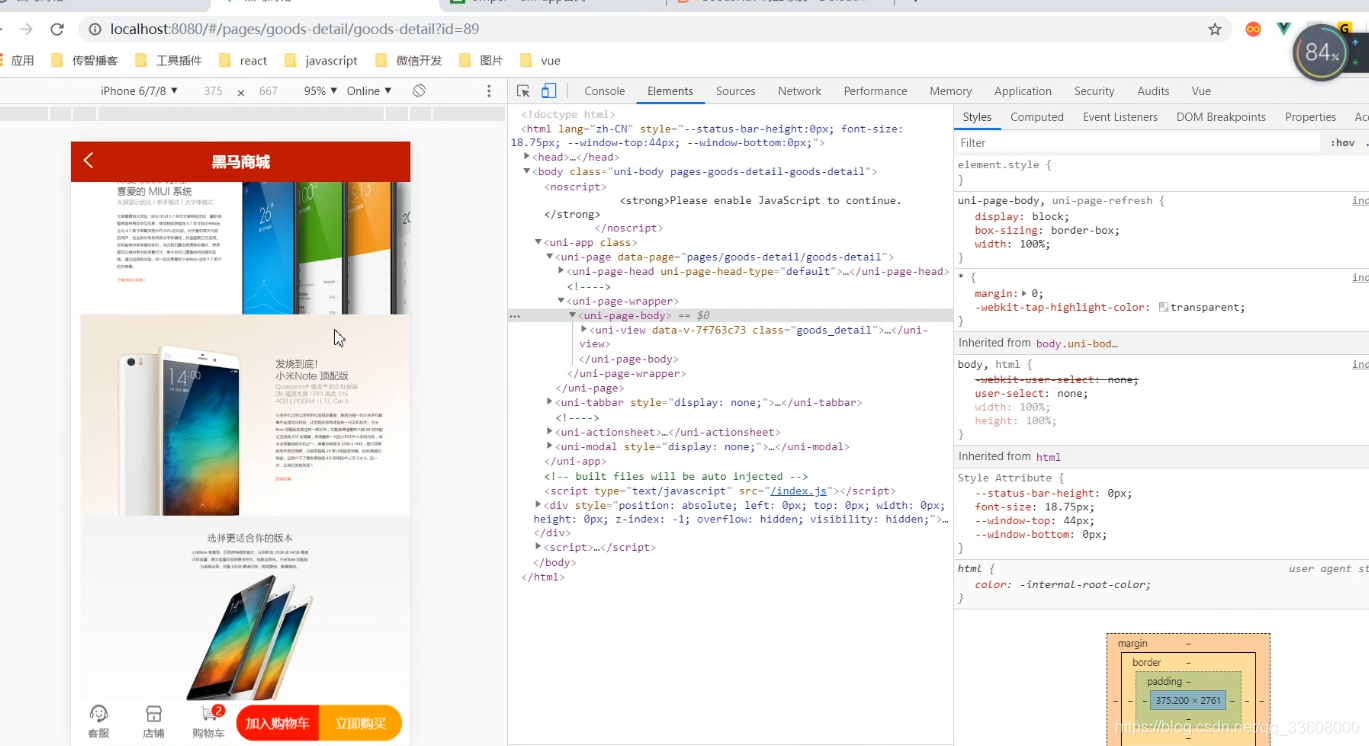Open the Vue devtools extension icon

click(1283, 29)
